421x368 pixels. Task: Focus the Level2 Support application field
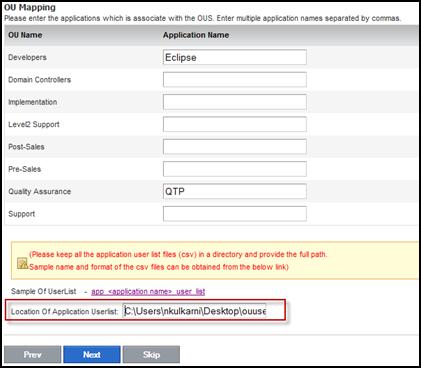click(x=235, y=124)
